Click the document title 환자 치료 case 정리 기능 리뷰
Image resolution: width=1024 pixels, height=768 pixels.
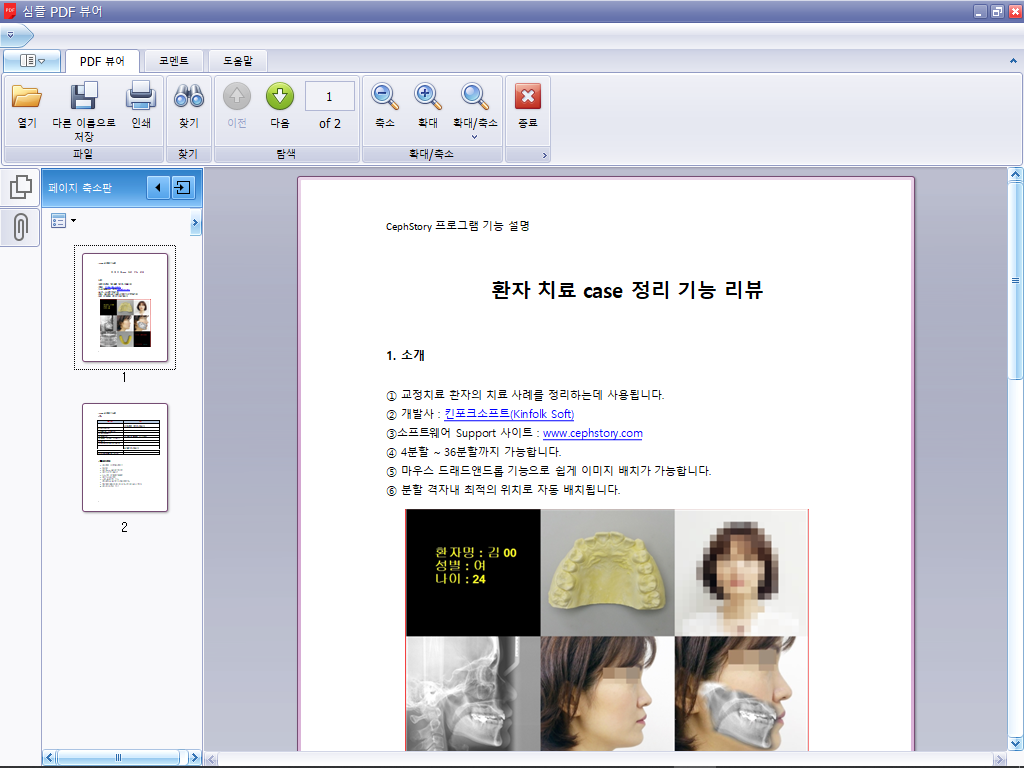[x=627, y=290]
